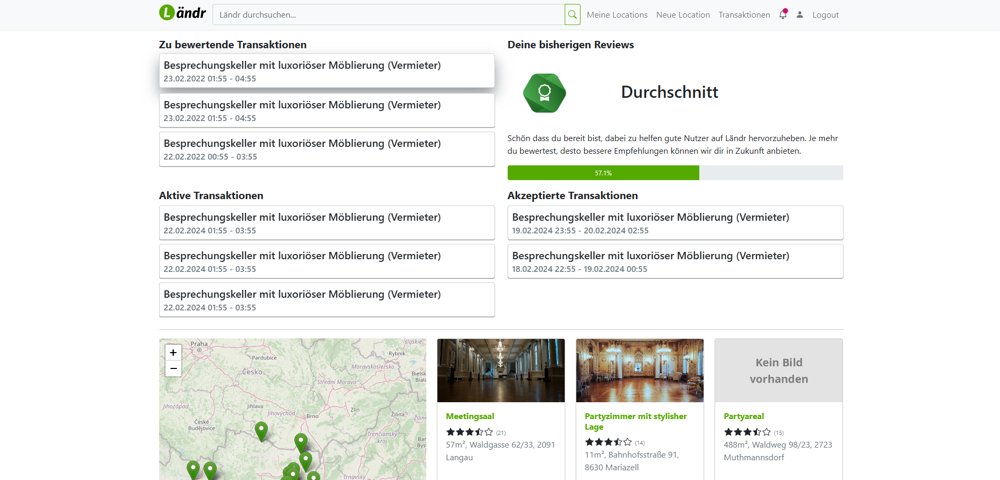Image resolution: width=1000 pixels, height=480 pixels.
Task: Open accepted transaction 19.02.2024 23:55 - 20.02.2024 02:55
Action: pyautogui.click(x=675, y=222)
